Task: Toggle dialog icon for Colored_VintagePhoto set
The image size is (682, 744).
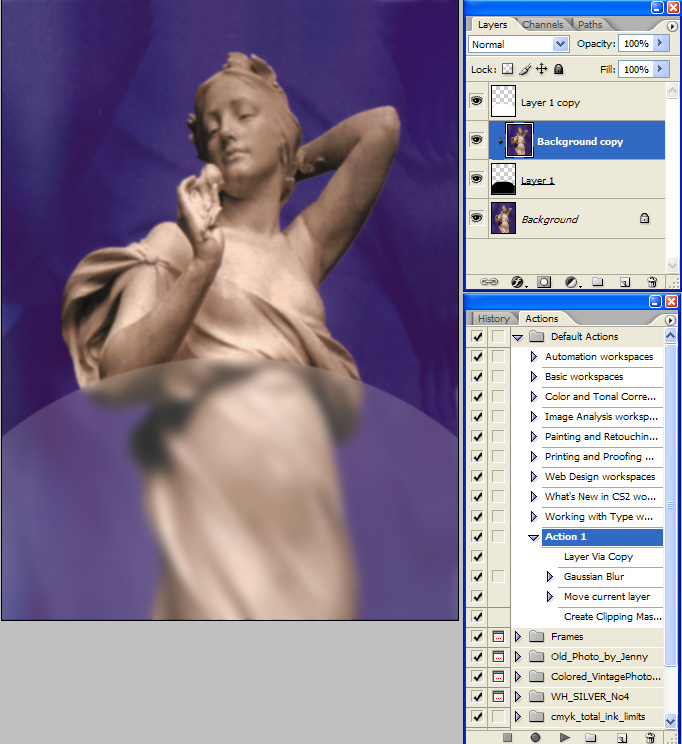Action: click(x=498, y=676)
